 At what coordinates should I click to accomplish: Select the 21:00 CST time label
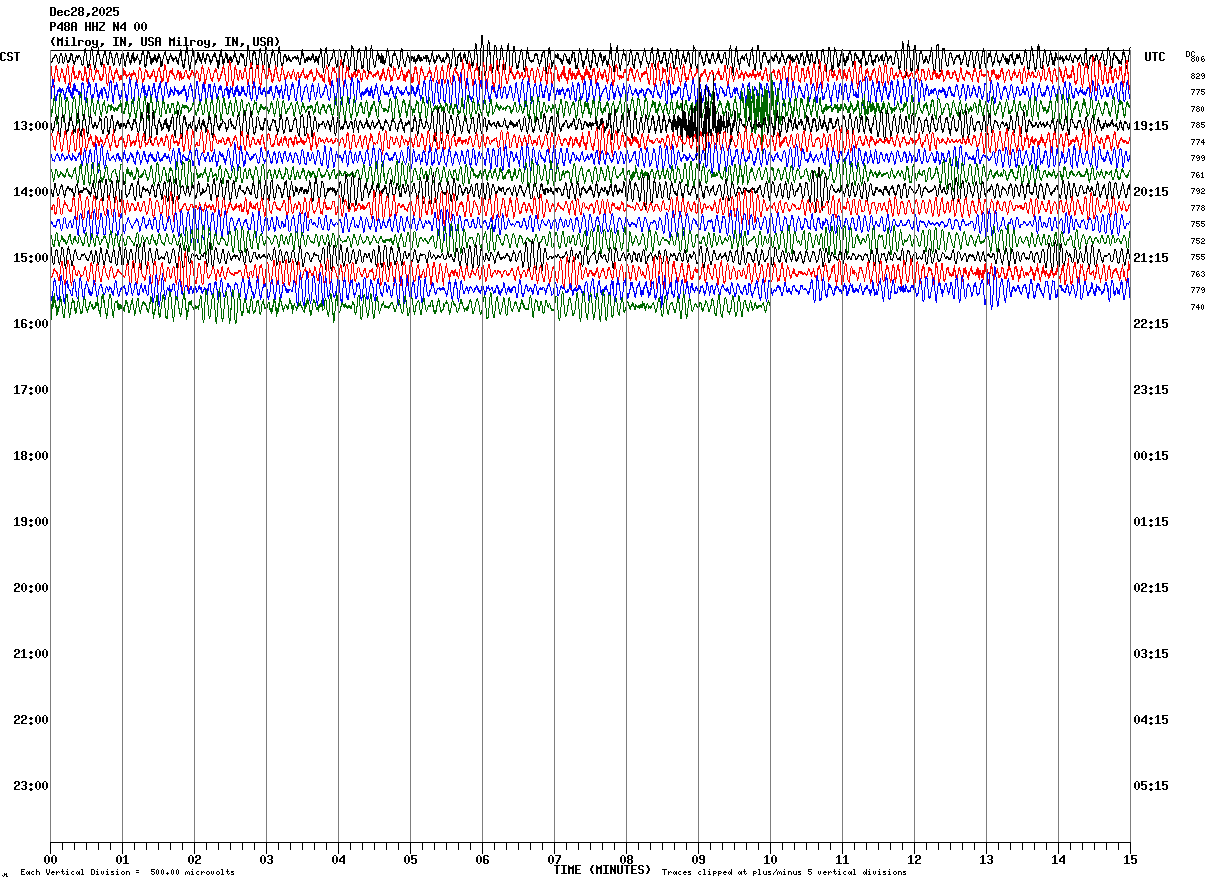[x=31, y=654]
